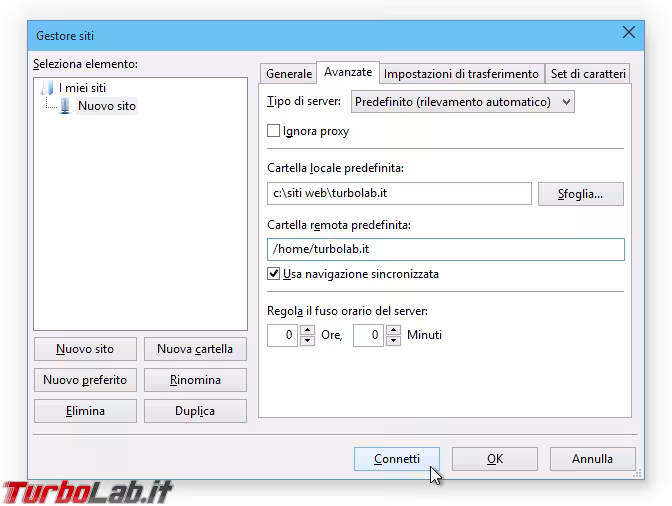The height and width of the screenshot is (506, 672).
Task: Click Sfoglia to browse local folder
Action: 581,194
